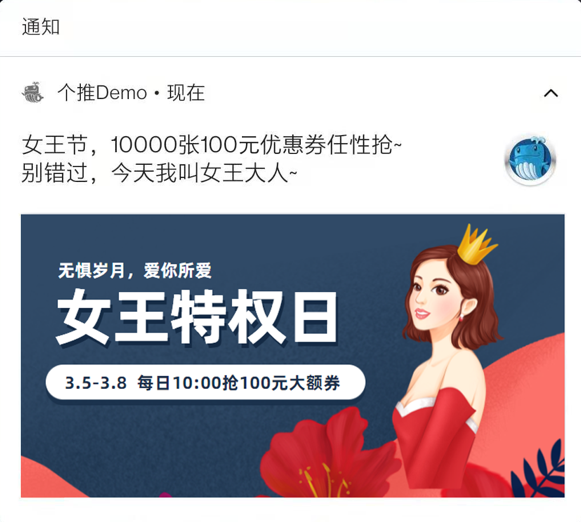Tap the yellow flower stamens

point(324,480)
